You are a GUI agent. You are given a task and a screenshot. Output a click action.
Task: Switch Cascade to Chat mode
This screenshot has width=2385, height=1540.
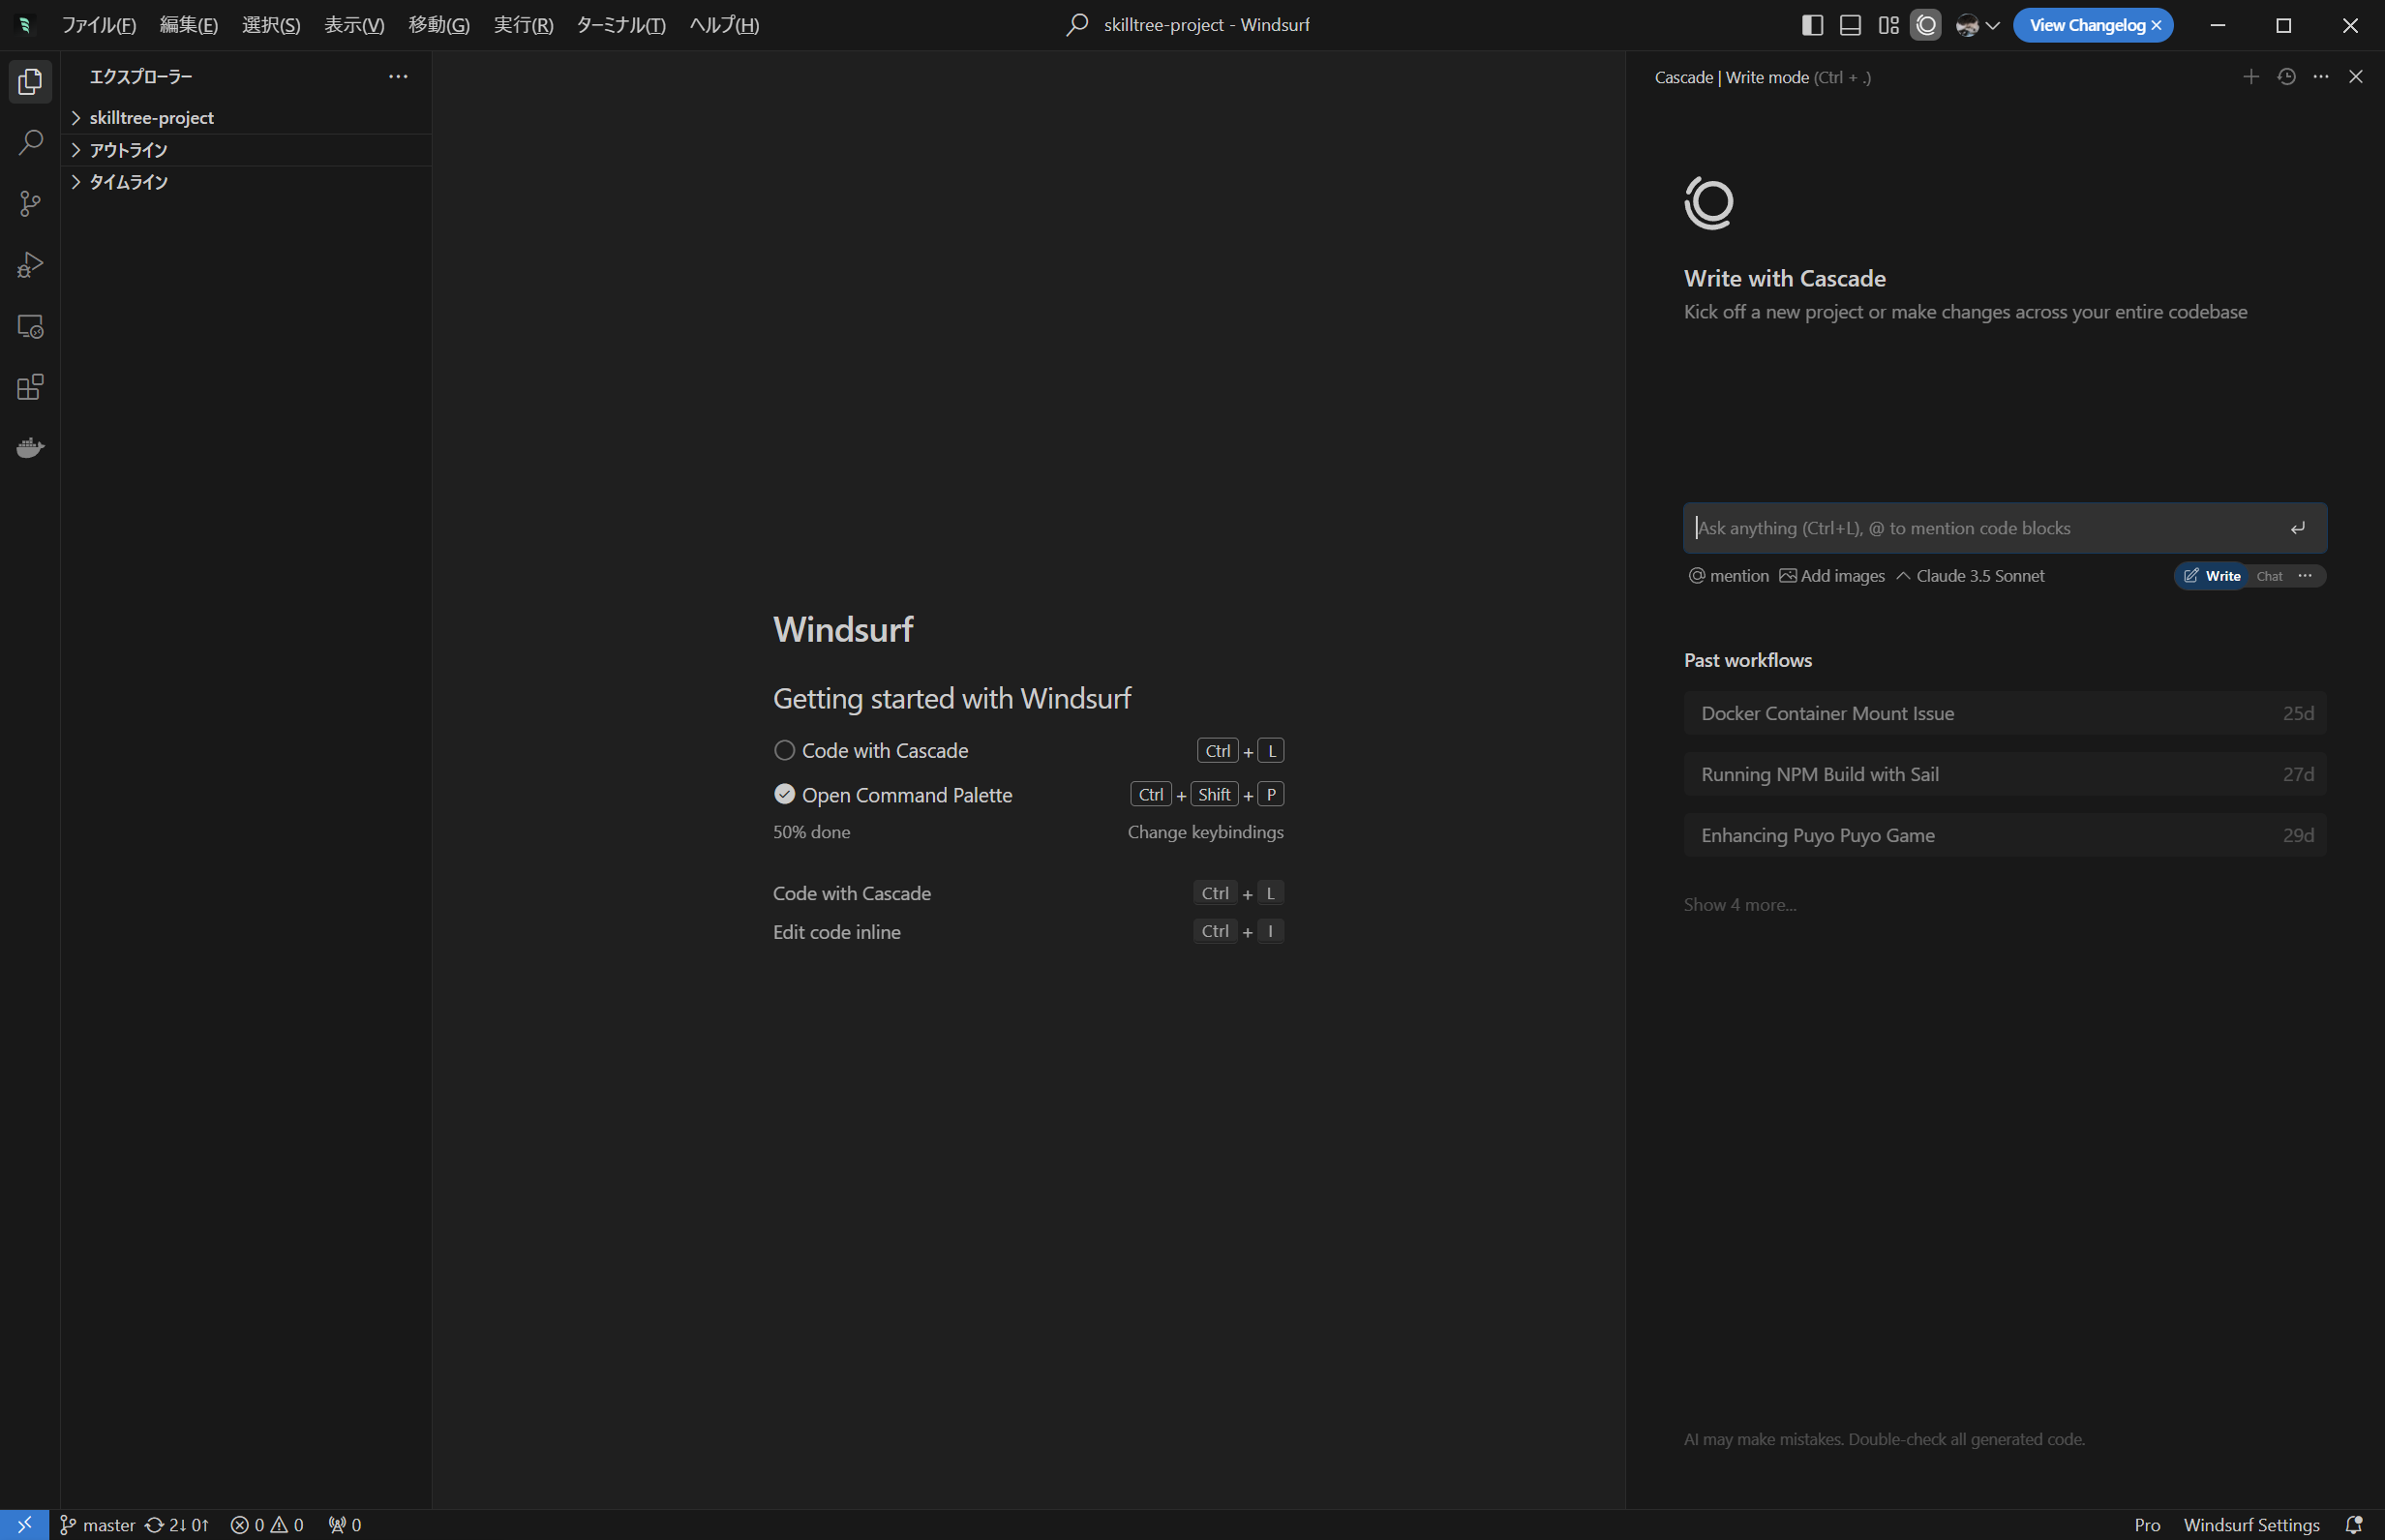pyautogui.click(x=2269, y=576)
